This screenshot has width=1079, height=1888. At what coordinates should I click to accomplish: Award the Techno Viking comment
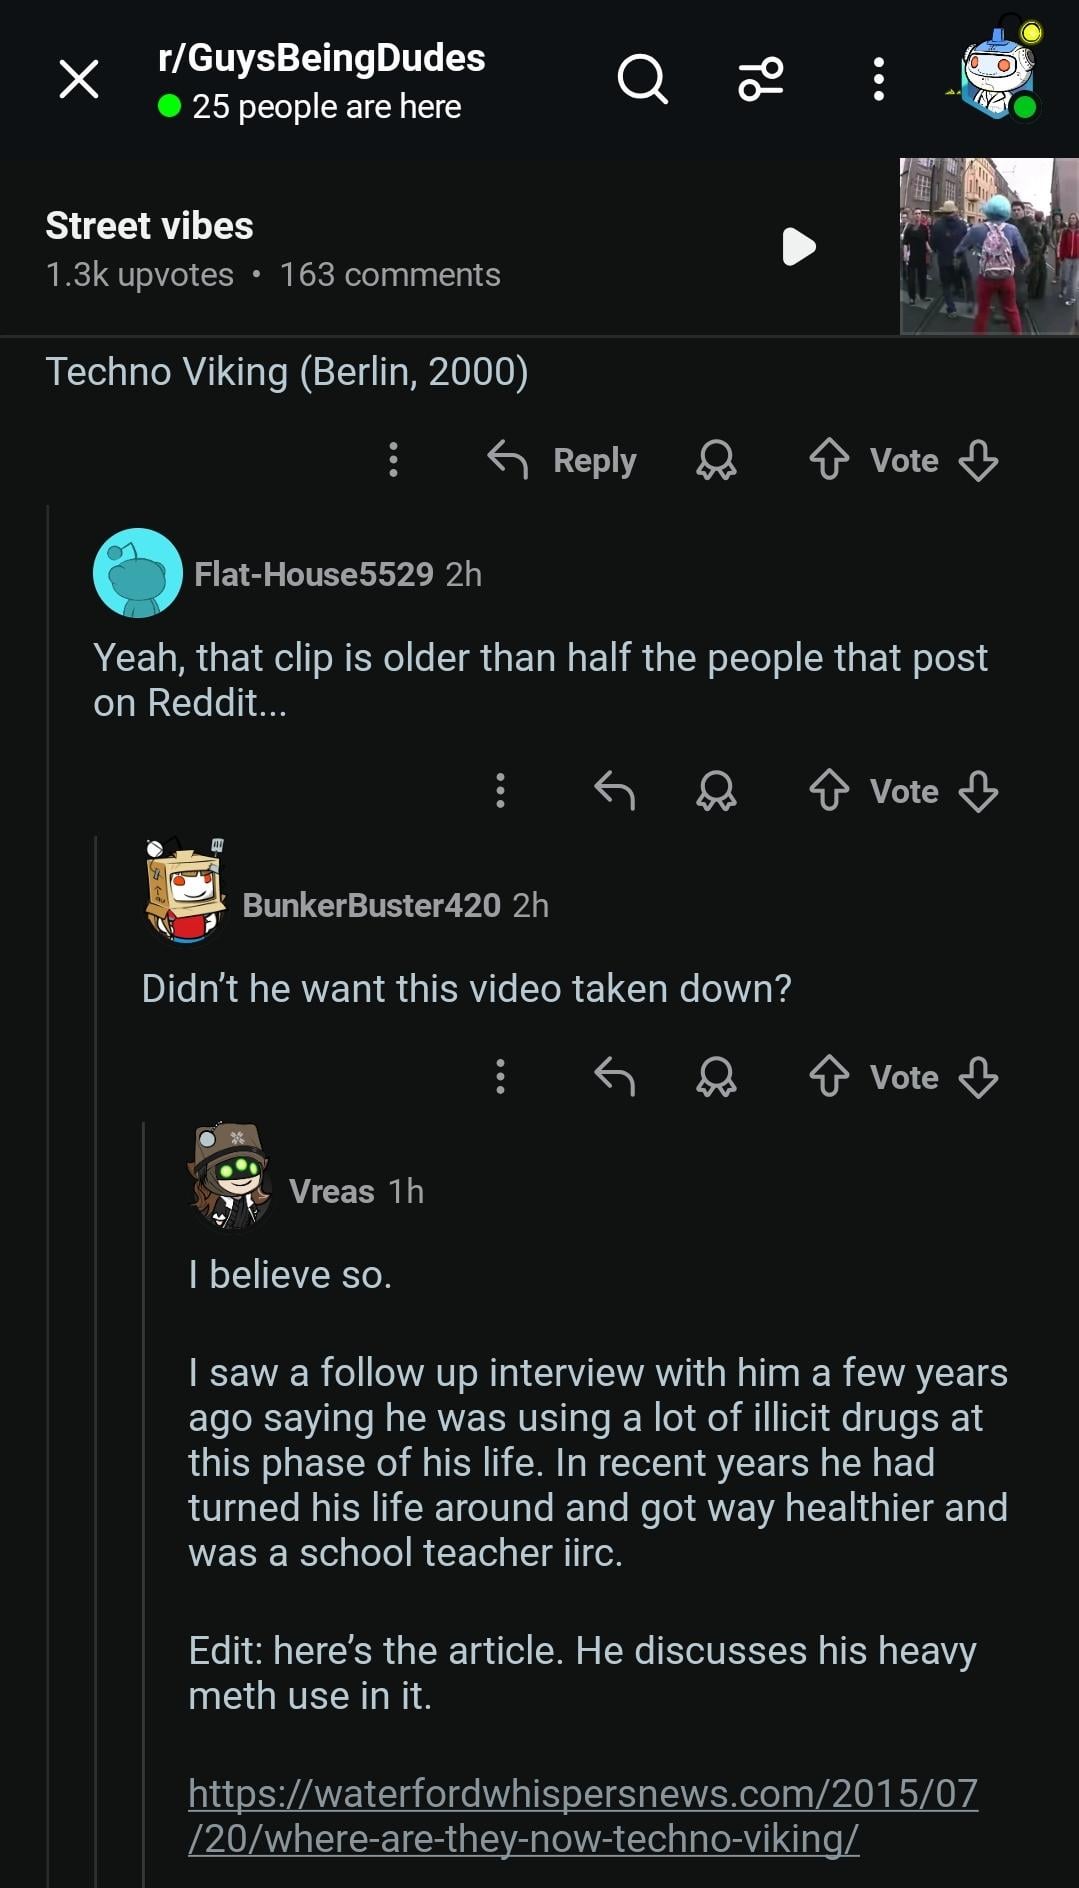(716, 460)
